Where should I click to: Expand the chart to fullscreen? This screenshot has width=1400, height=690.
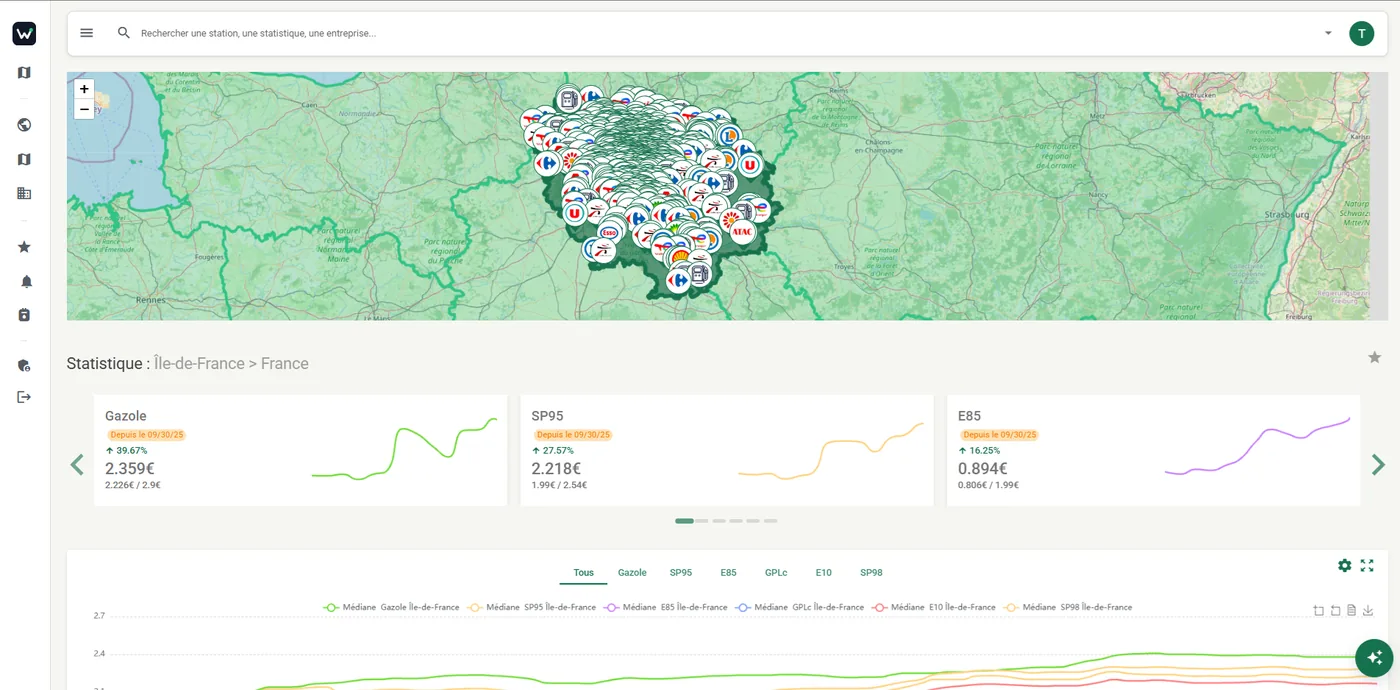coord(1367,565)
